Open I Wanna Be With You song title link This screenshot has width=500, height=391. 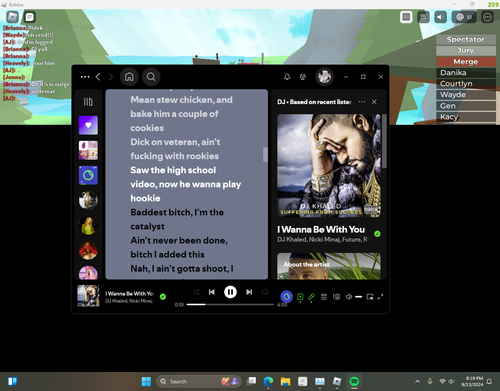click(x=321, y=230)
